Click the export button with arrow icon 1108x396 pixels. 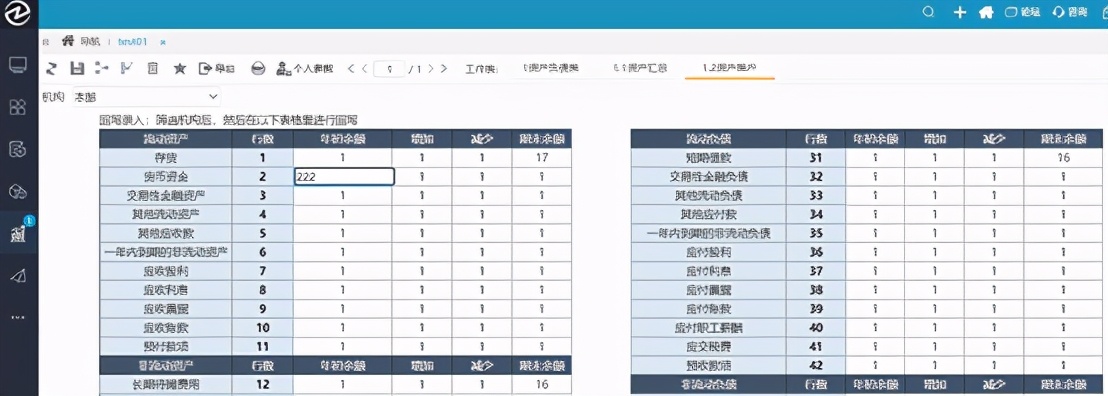216,69
